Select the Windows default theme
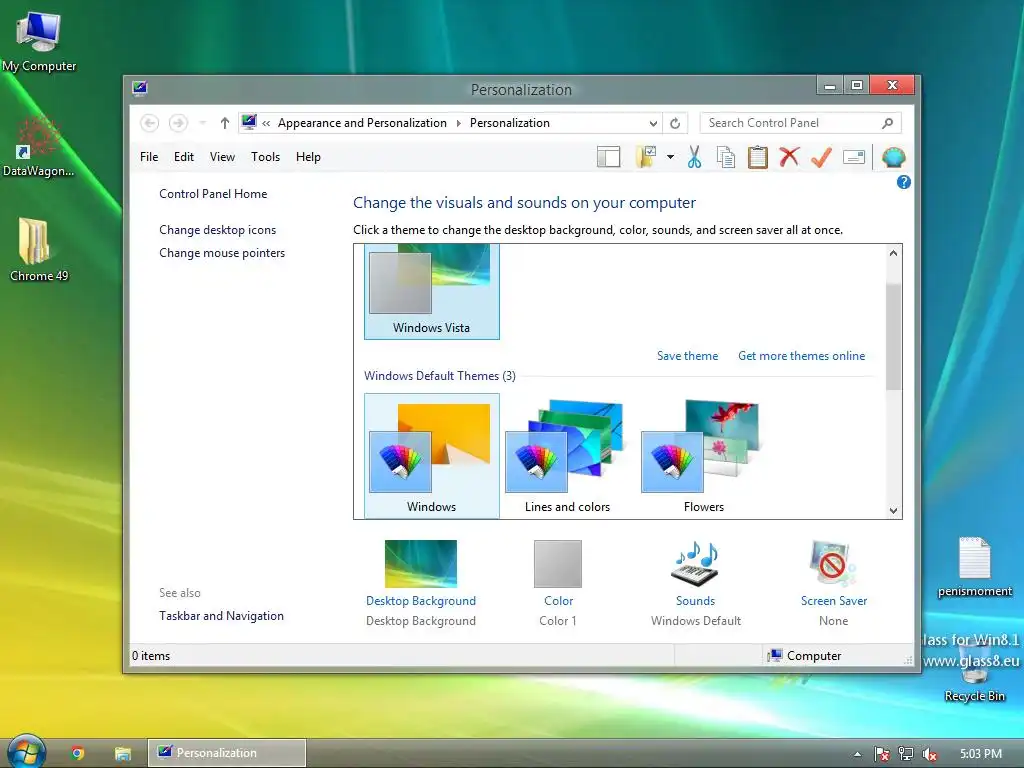This screenshot has width=1024, height=768. 432,456
